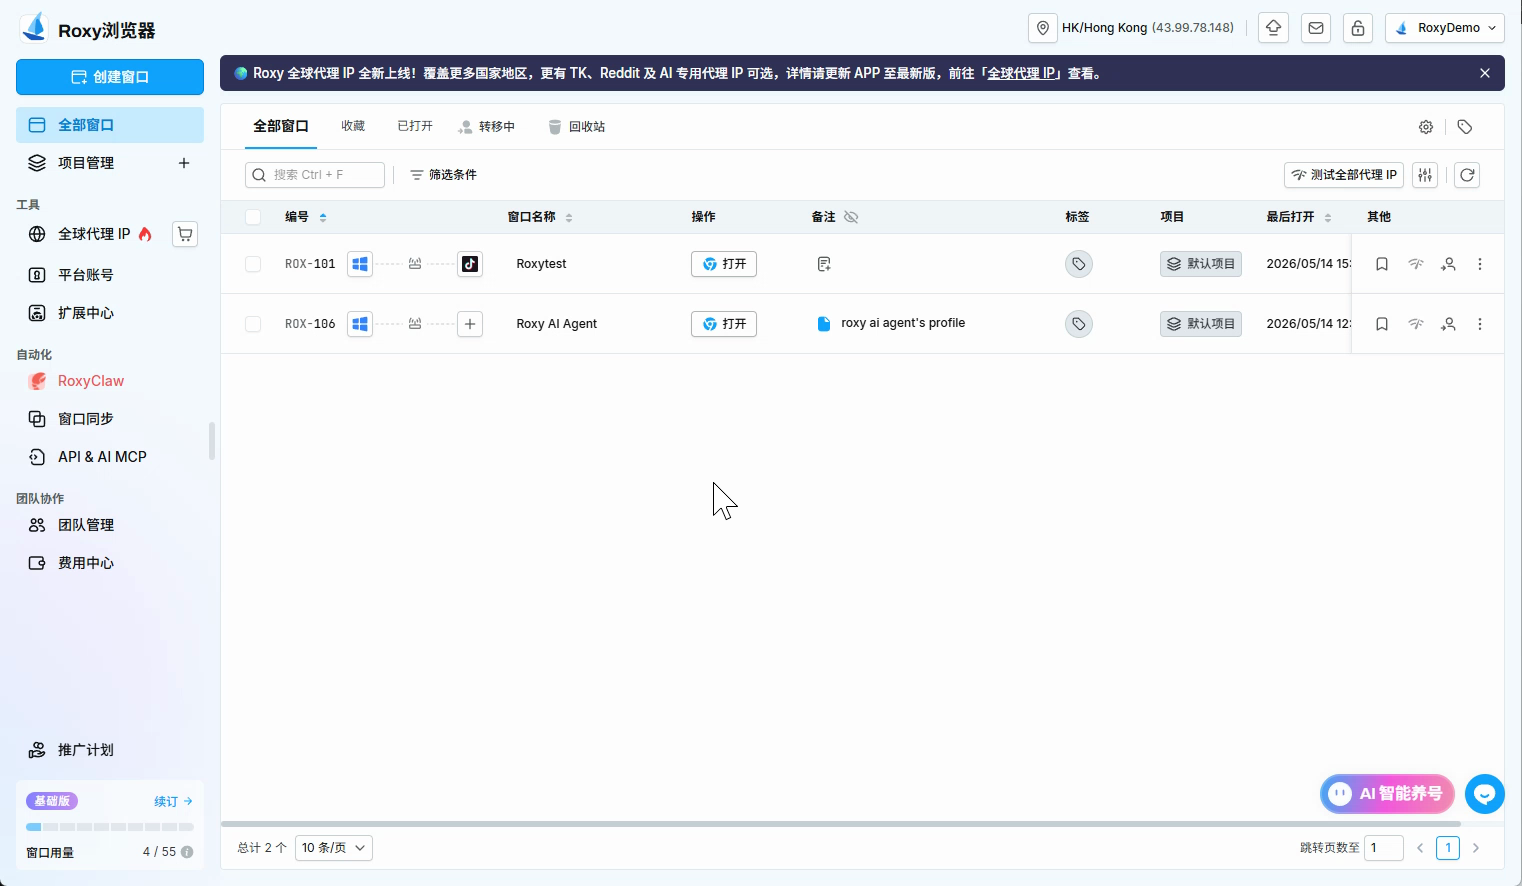Click the upload/update arrow icon in header
The width and height of the screenshot is (1522, 886).
click(x=1274, y=28)
